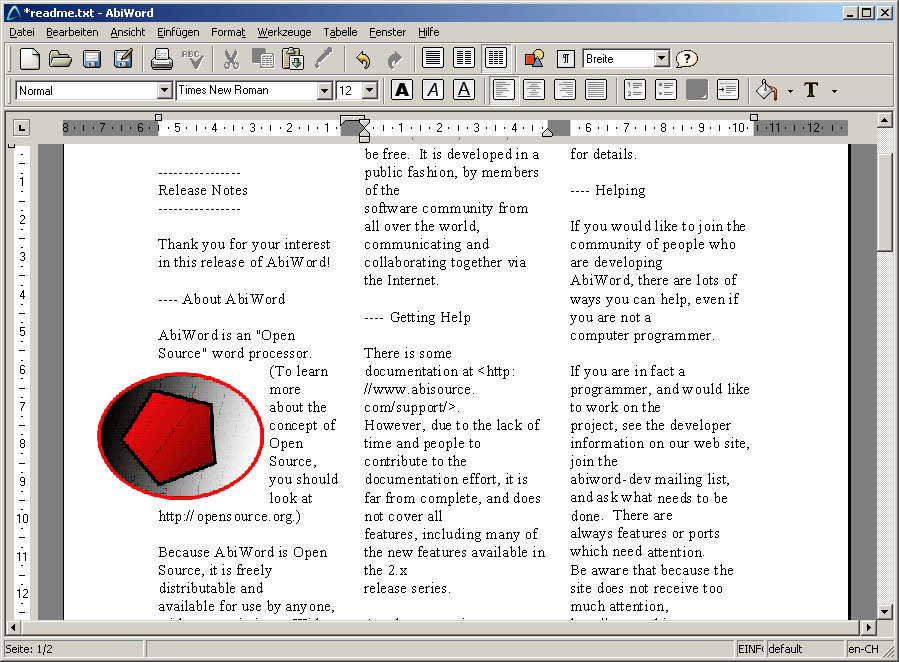Click the 'http://opensource.org.)' text
The height and width of the screenshot is (662, 899).
(229, 516)
